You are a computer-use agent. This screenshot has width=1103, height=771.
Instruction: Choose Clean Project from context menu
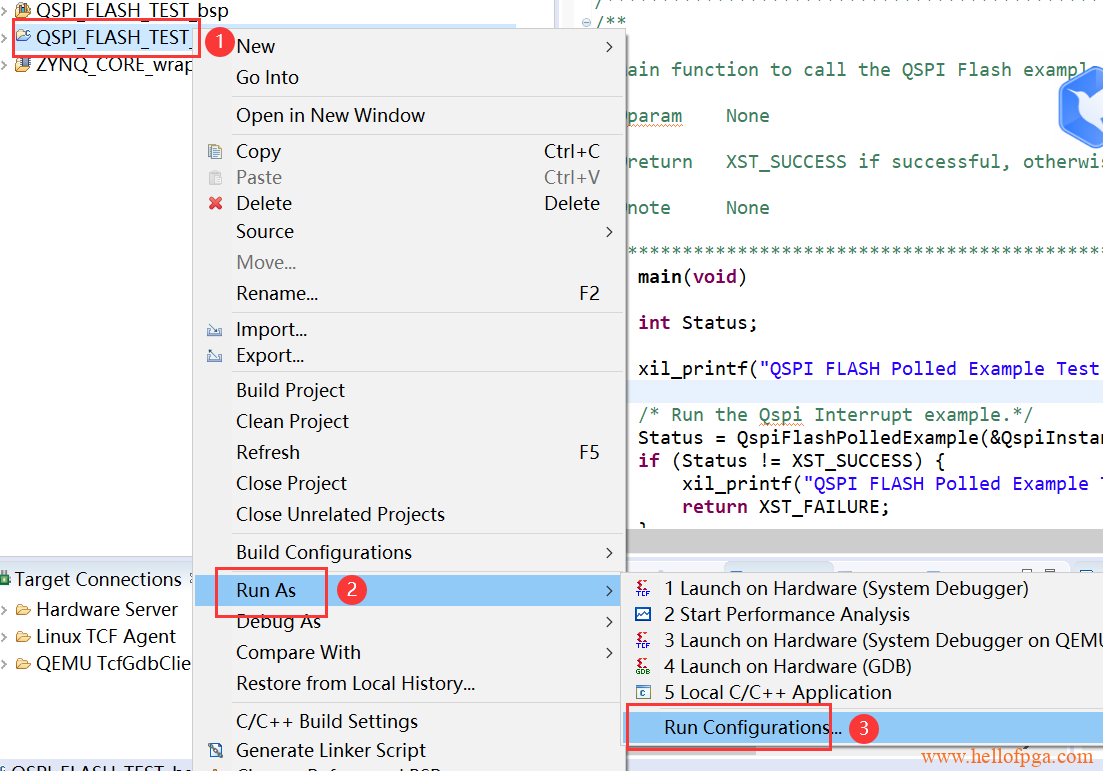(x=292, y=422)
